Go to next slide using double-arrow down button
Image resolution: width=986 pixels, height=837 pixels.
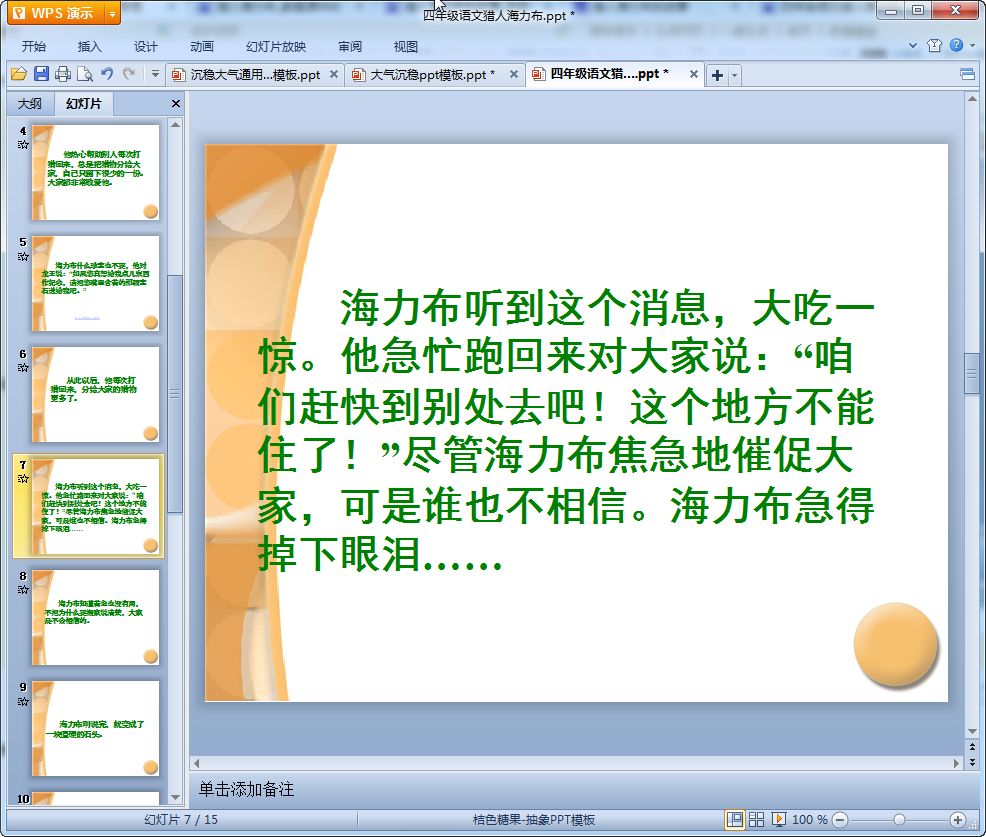972,762
